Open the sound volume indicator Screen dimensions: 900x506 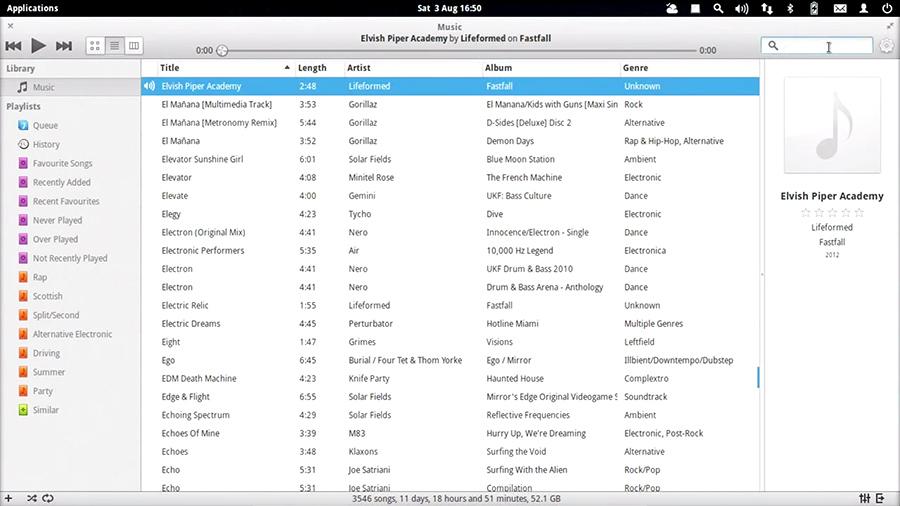point(741,8)
